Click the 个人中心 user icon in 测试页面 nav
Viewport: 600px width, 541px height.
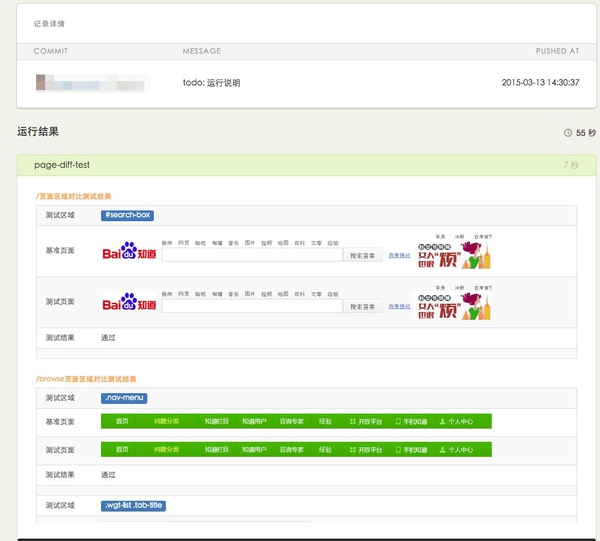(442, 450)
